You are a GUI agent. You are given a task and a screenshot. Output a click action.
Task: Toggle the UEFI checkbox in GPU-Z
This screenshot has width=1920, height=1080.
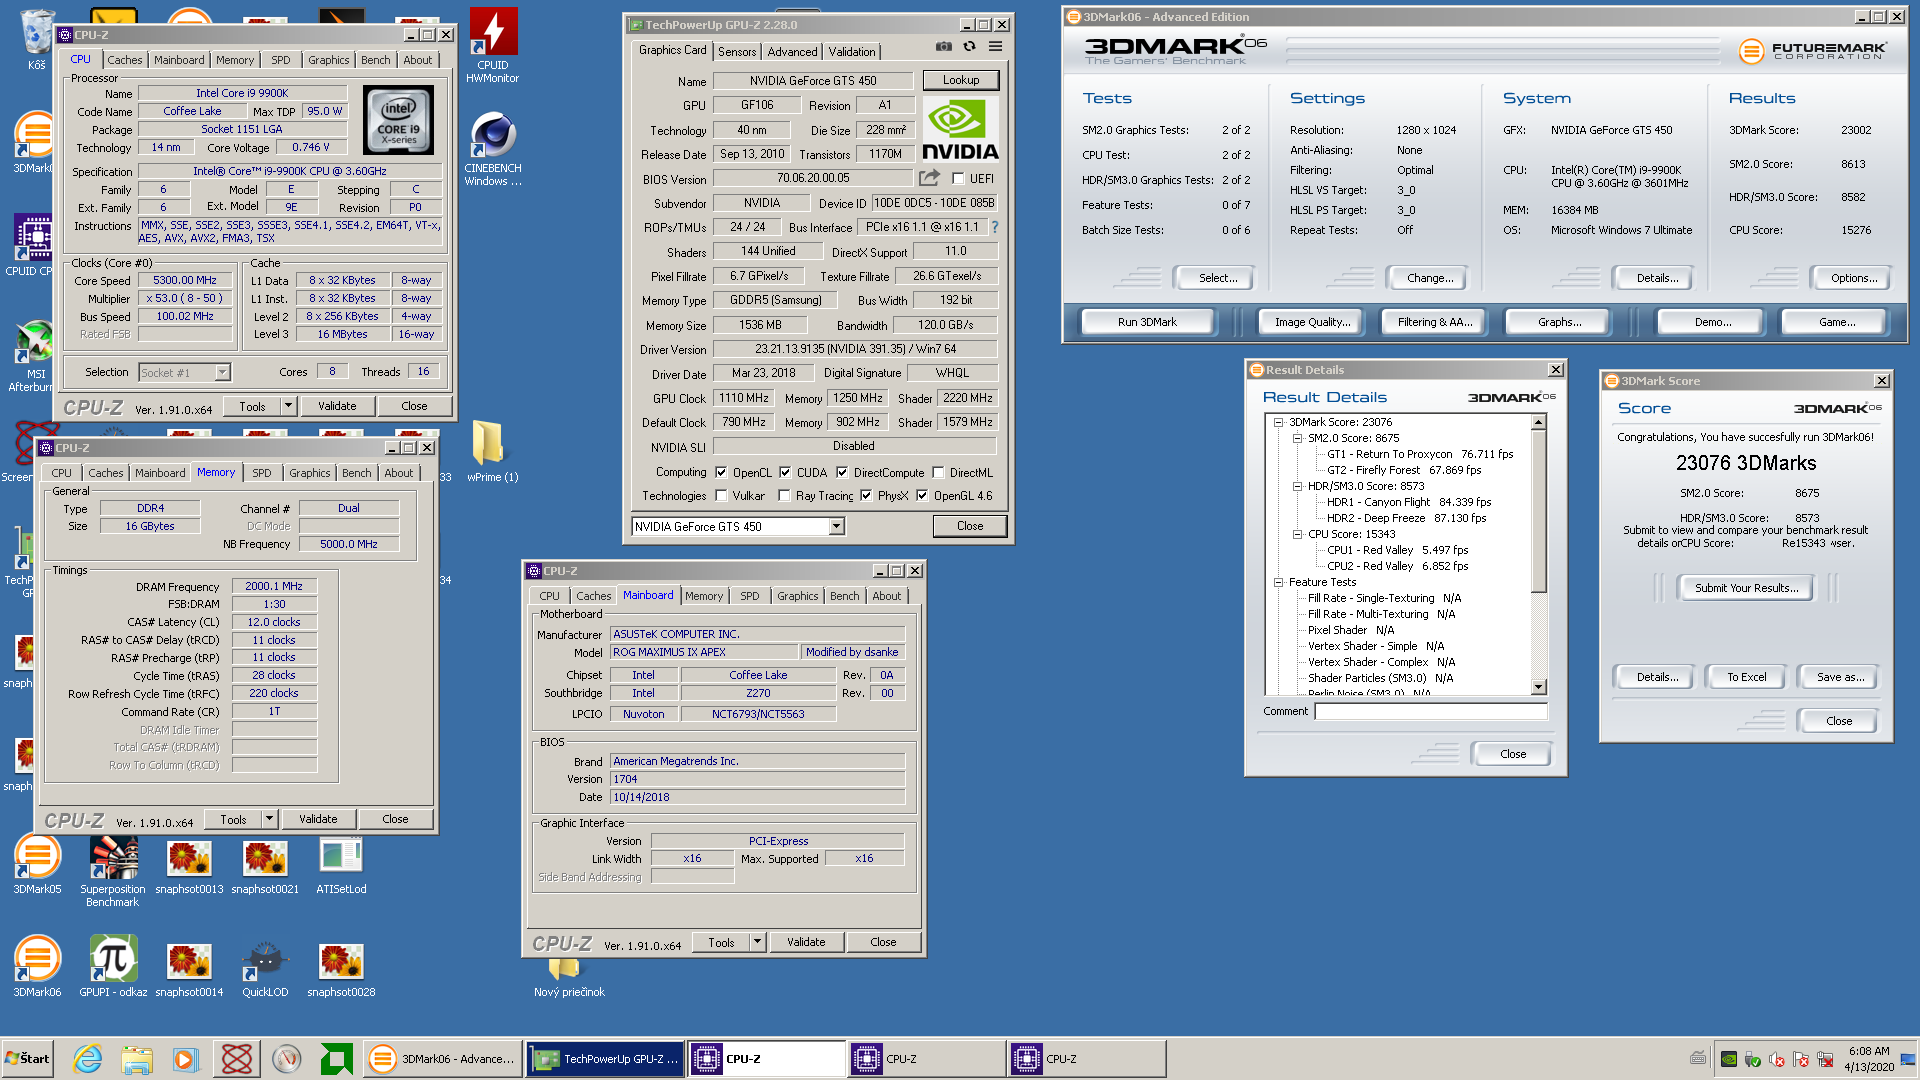[x=958, y=179]
